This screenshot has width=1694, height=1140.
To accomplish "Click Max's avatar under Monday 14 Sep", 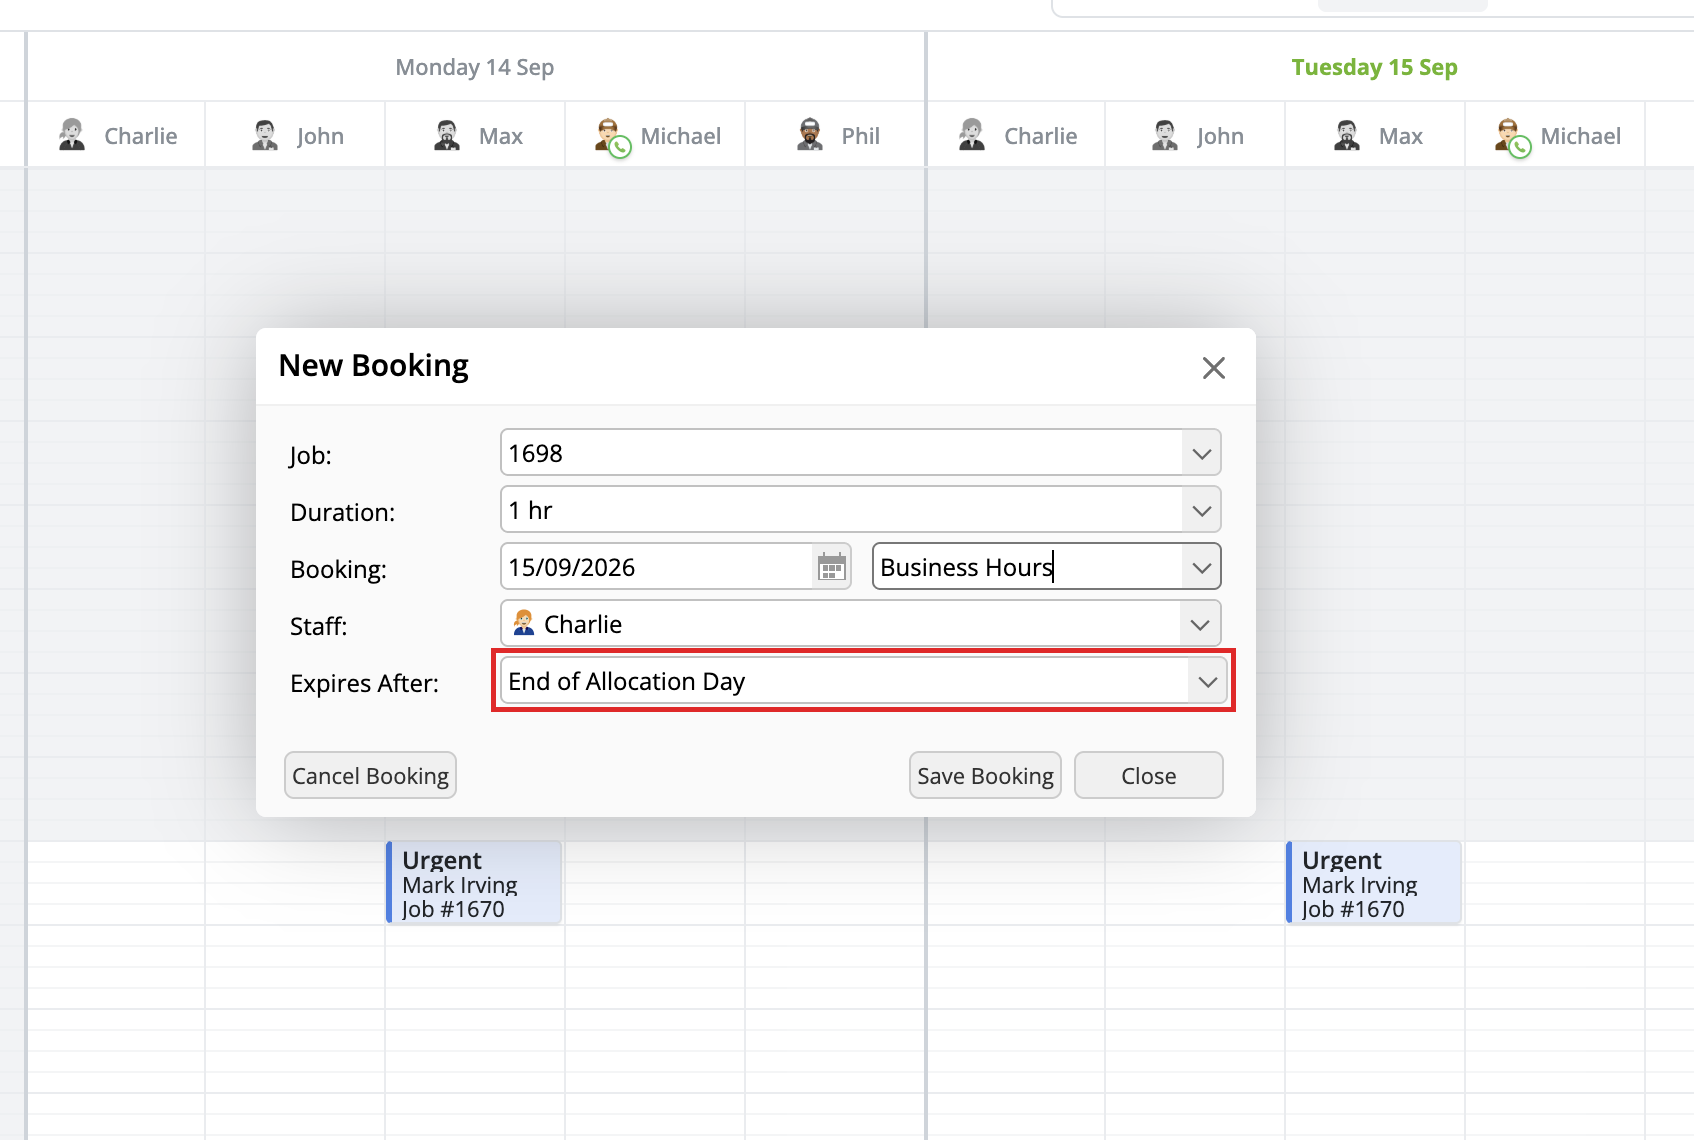I will 447,135.
